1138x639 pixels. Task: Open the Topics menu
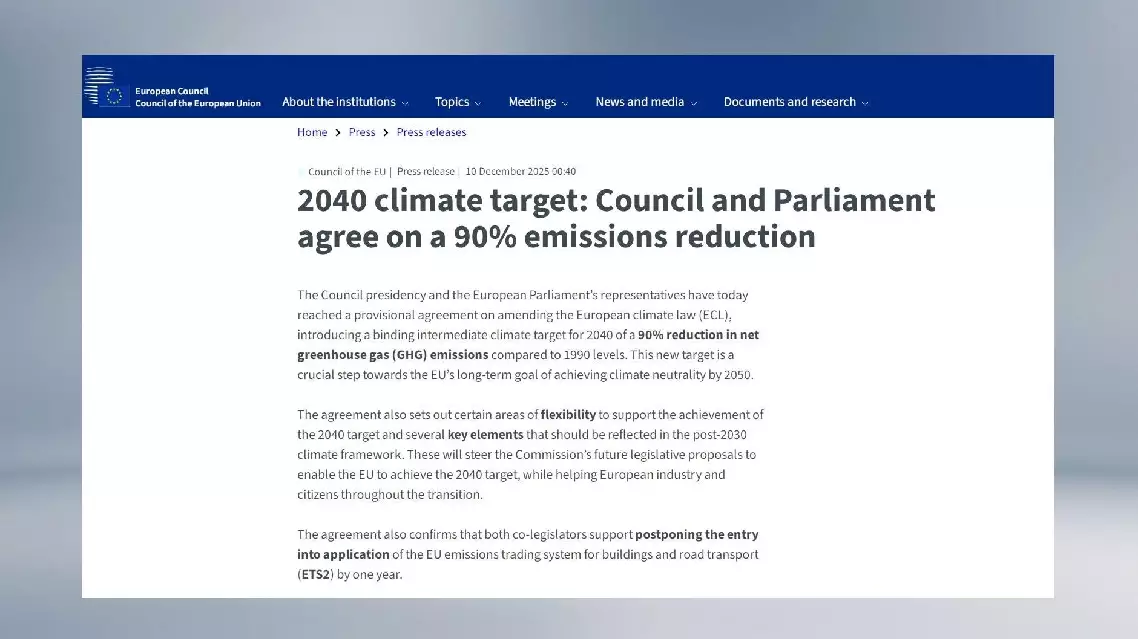pyautogui.click(x=451, y=102)
